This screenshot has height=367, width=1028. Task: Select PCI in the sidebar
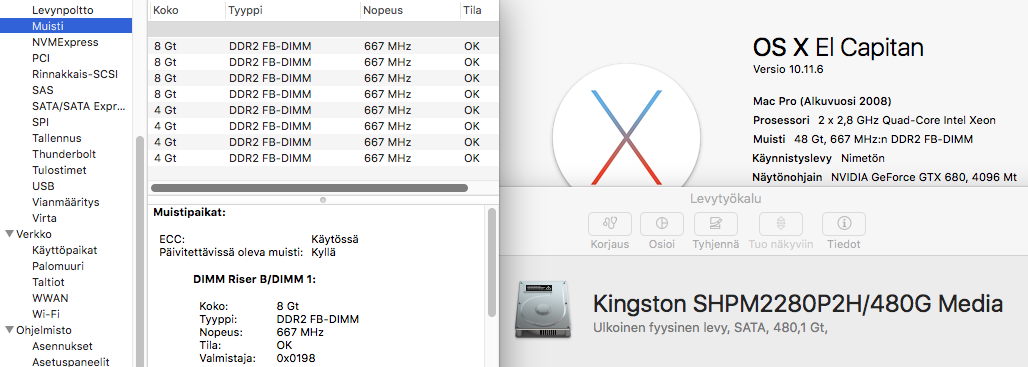click(x=41, y=58)
